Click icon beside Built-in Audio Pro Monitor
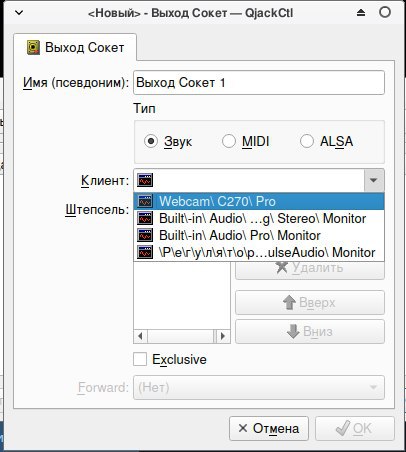The image size is (406, 452). coord(145,235)
